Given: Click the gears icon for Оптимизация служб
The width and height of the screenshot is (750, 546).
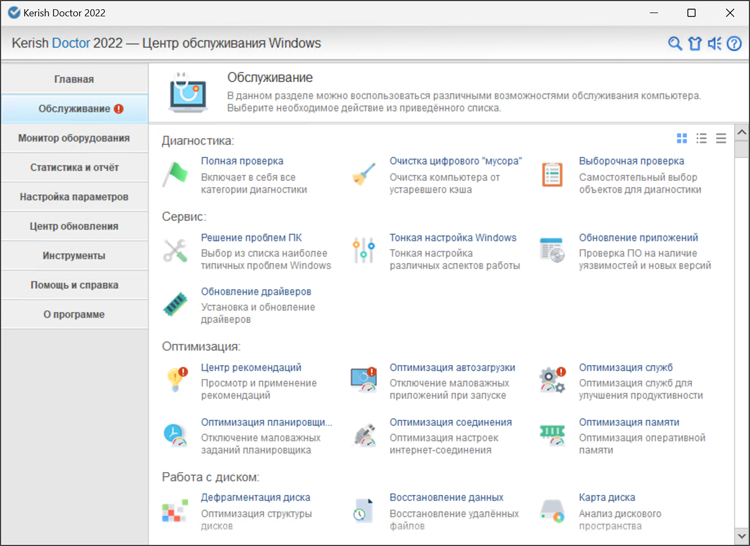Looking at the screenshot, I should 552,380.
